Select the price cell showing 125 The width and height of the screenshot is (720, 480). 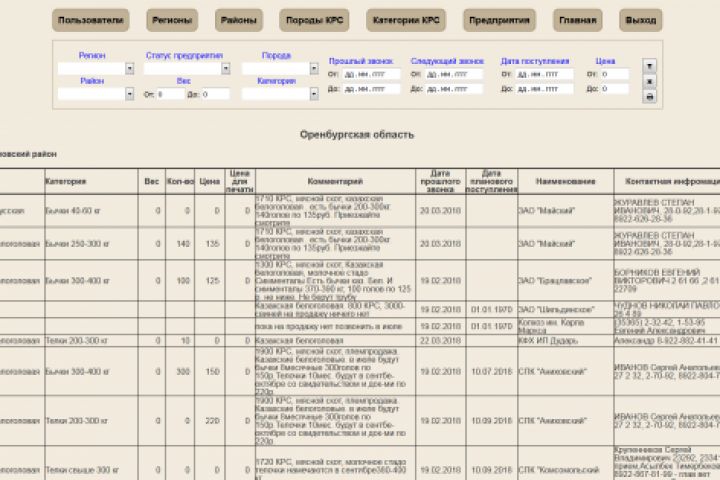click(209, 280)
